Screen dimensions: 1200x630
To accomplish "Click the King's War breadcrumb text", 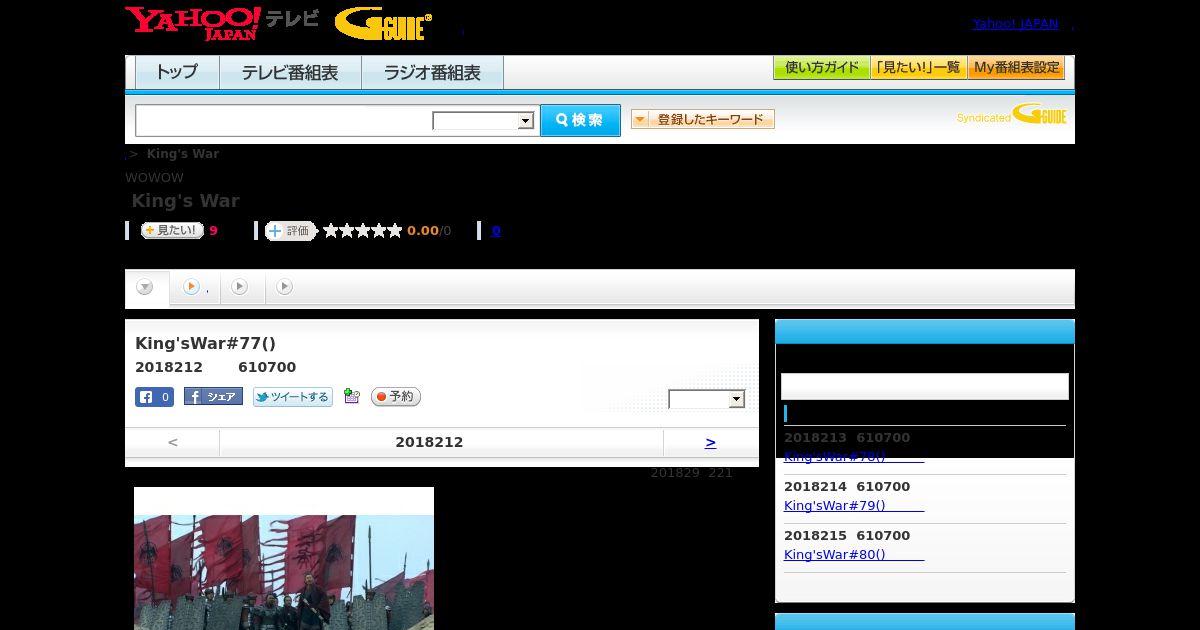I will point(183,153).
